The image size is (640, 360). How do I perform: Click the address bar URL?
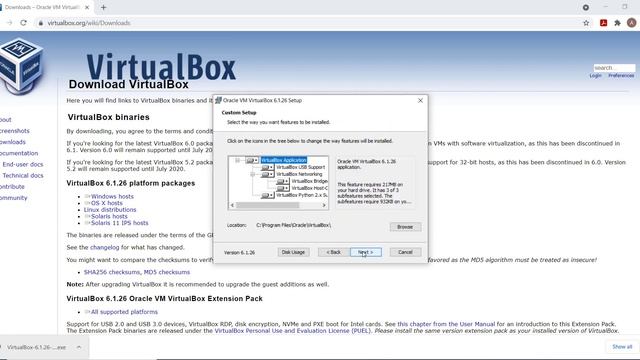pyautogui.click(x=89, y=23)
